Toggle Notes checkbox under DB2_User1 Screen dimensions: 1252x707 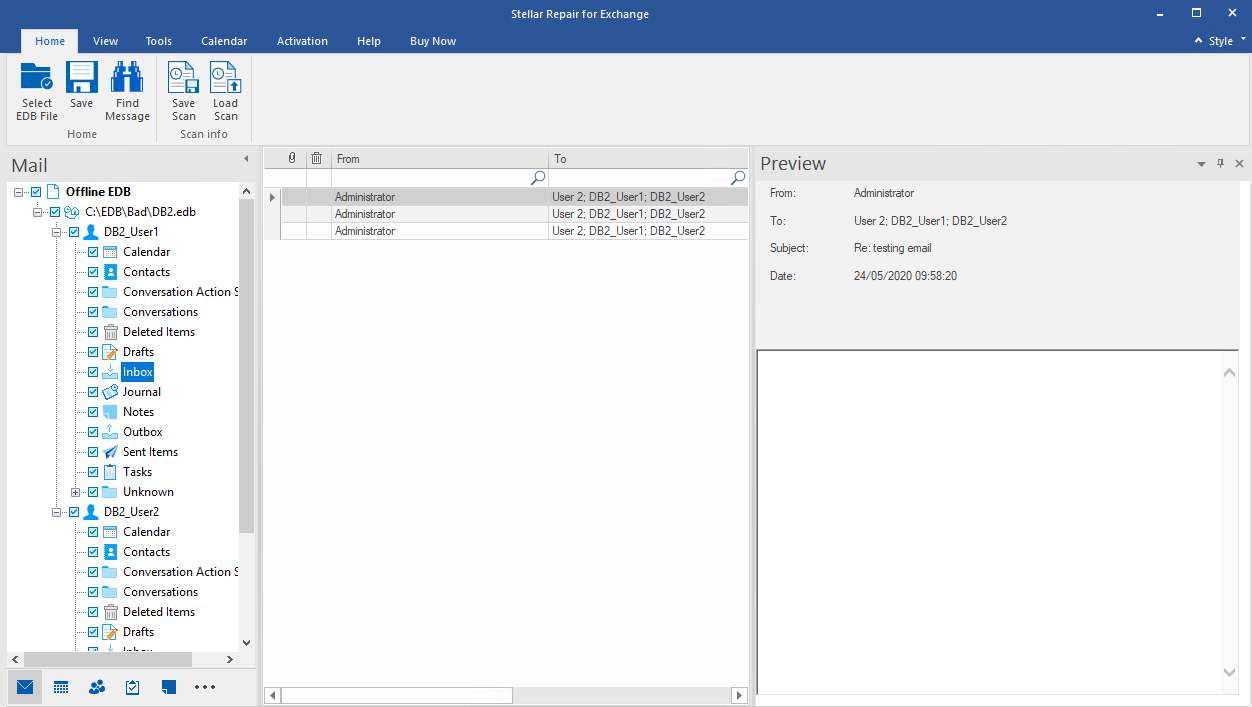[x=93, y=412]
